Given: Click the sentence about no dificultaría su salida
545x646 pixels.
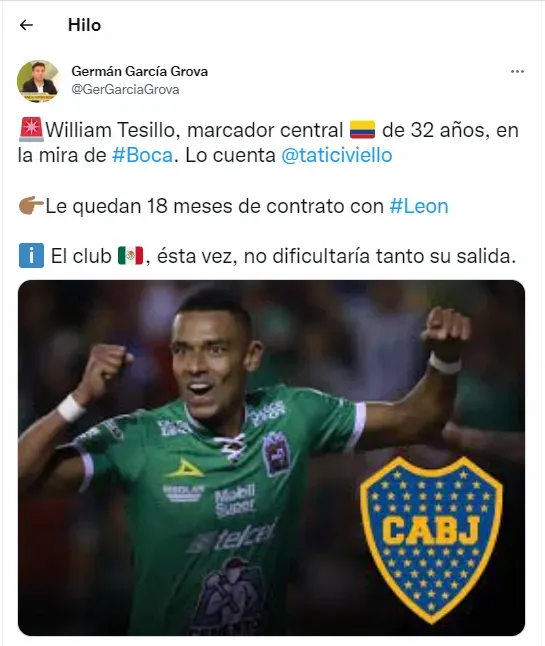Looking at the screenshot, I should (267, 256).
